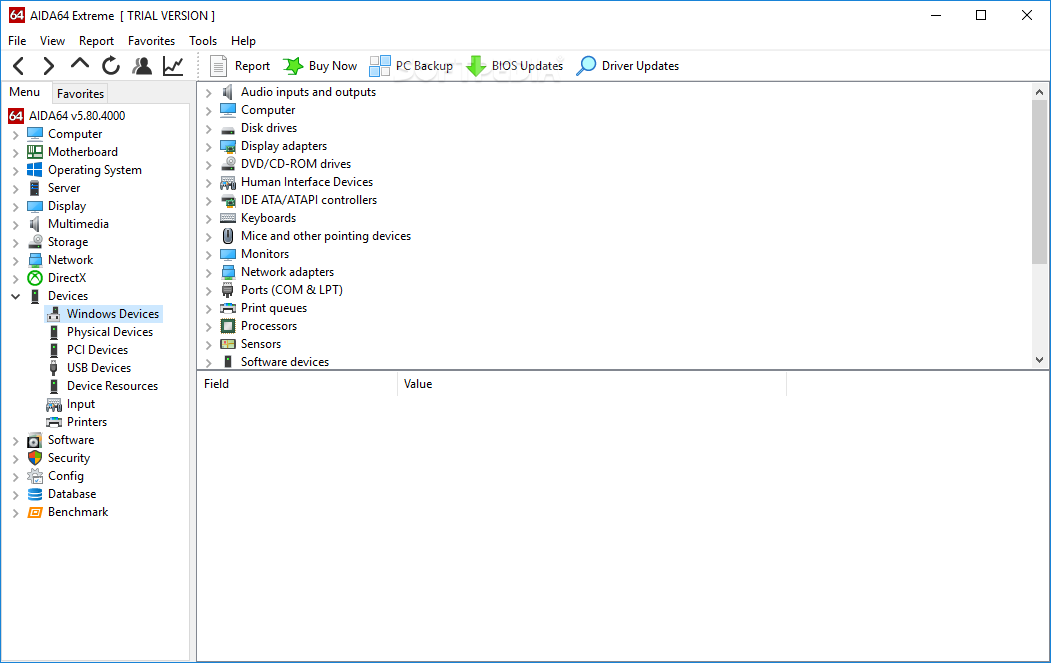Refresh using the circular arrow toolbar icon
Screen dimensions: 1051x663
coord(111,66)
